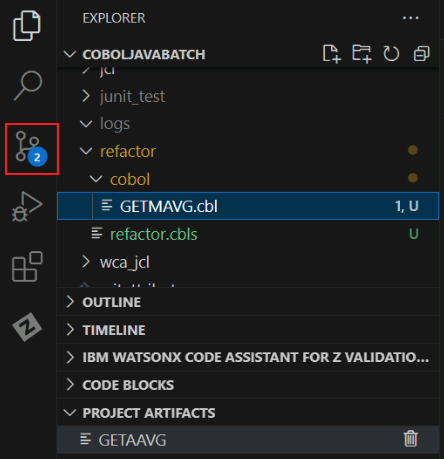
Task: Click the file icon beside refactor.cbls
Action: pos(97,233)
